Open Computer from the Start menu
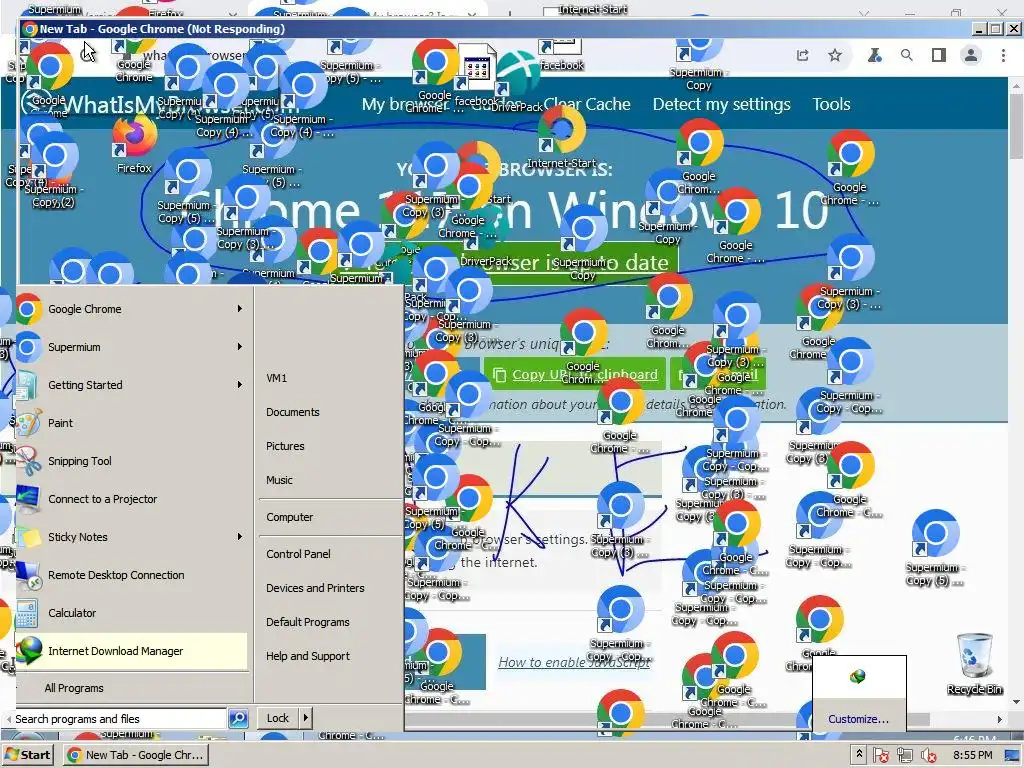Image resolution: width=1024 pixels, height=768 pixels. coord(289,517)
